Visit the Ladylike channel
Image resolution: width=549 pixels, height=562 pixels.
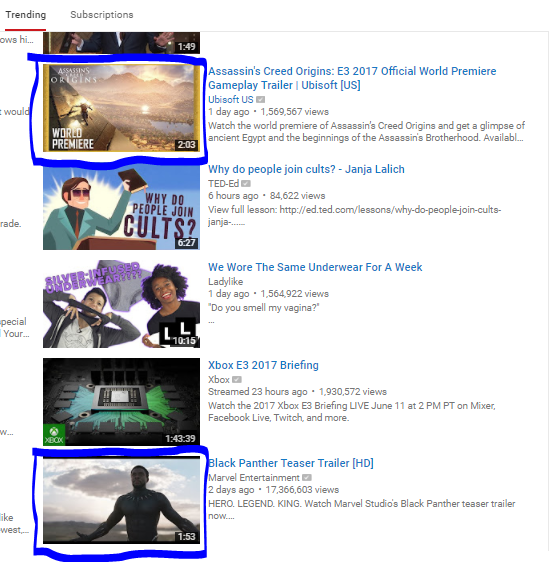coord(225,282)
